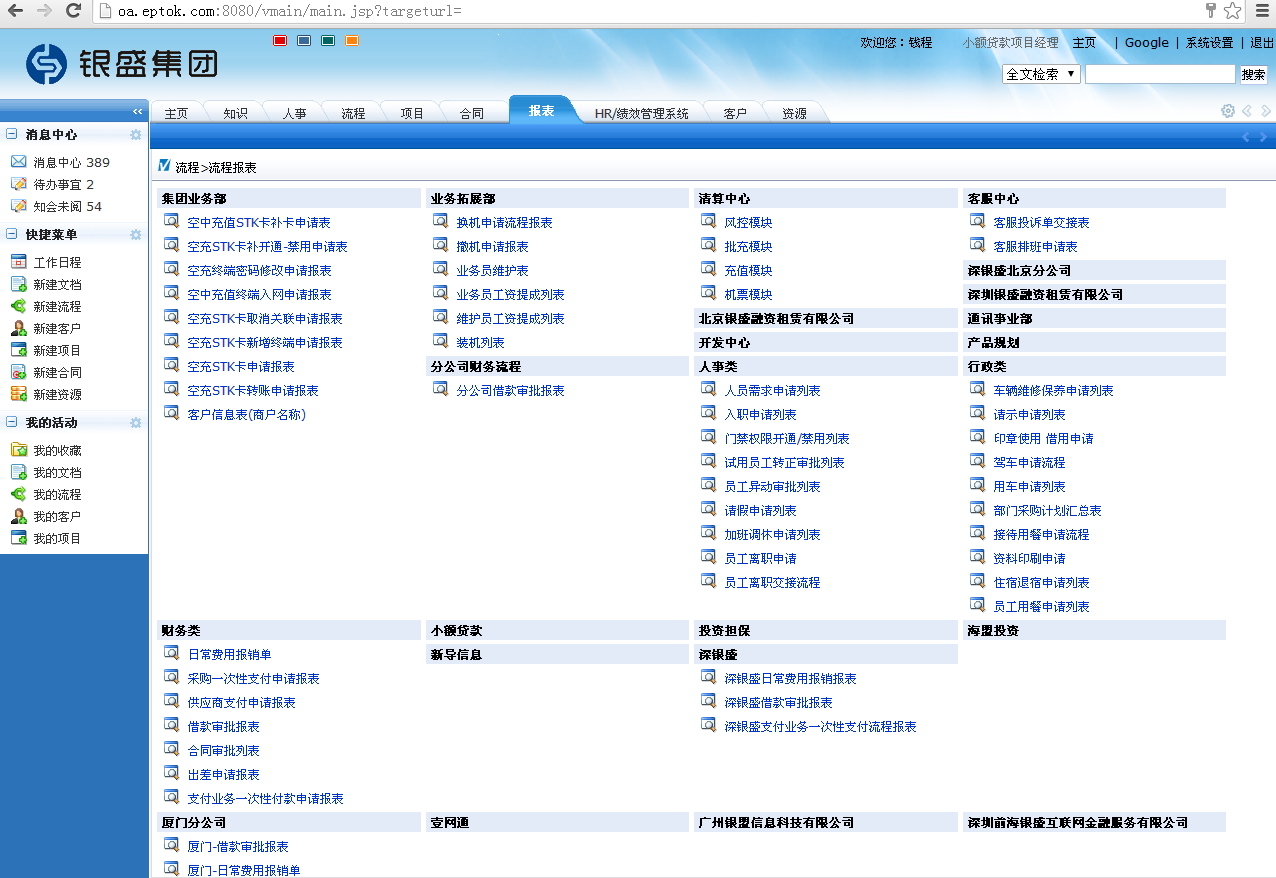Click the gear icon beside 我的活动

click(136, 422)
